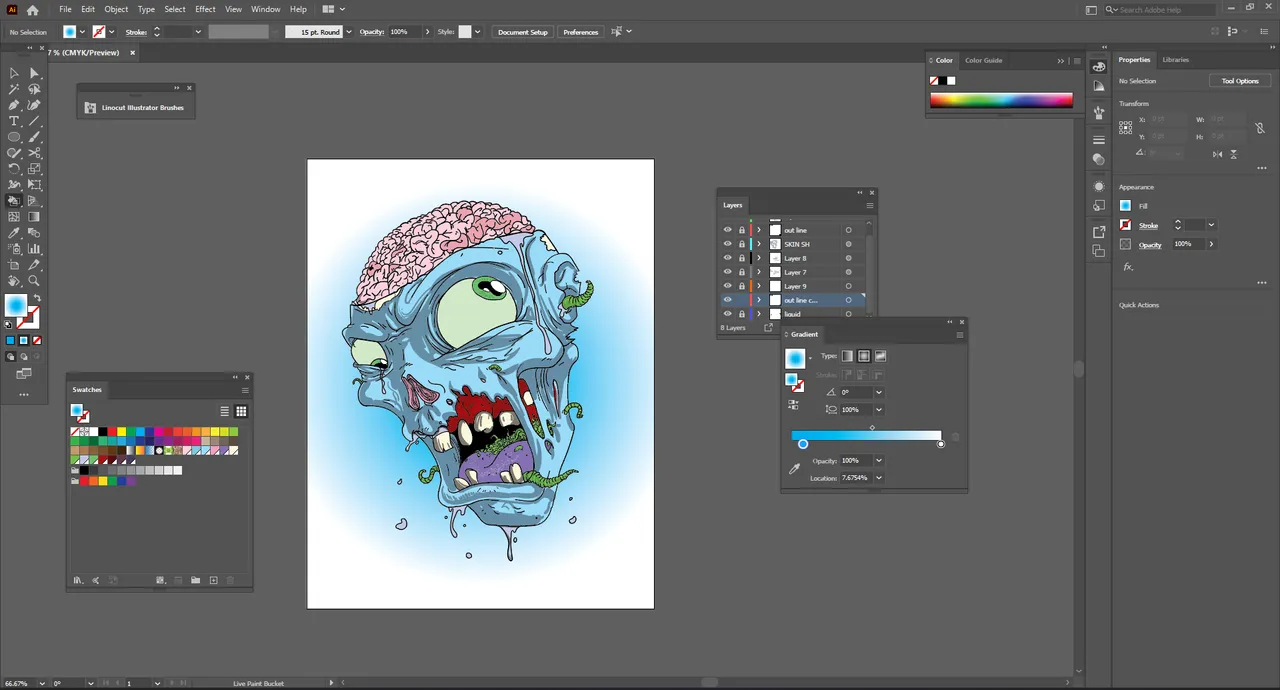The image size is (1280, 690).
Task: Open the Window menu
Action: pyautogui.click(x=265, y=9)
